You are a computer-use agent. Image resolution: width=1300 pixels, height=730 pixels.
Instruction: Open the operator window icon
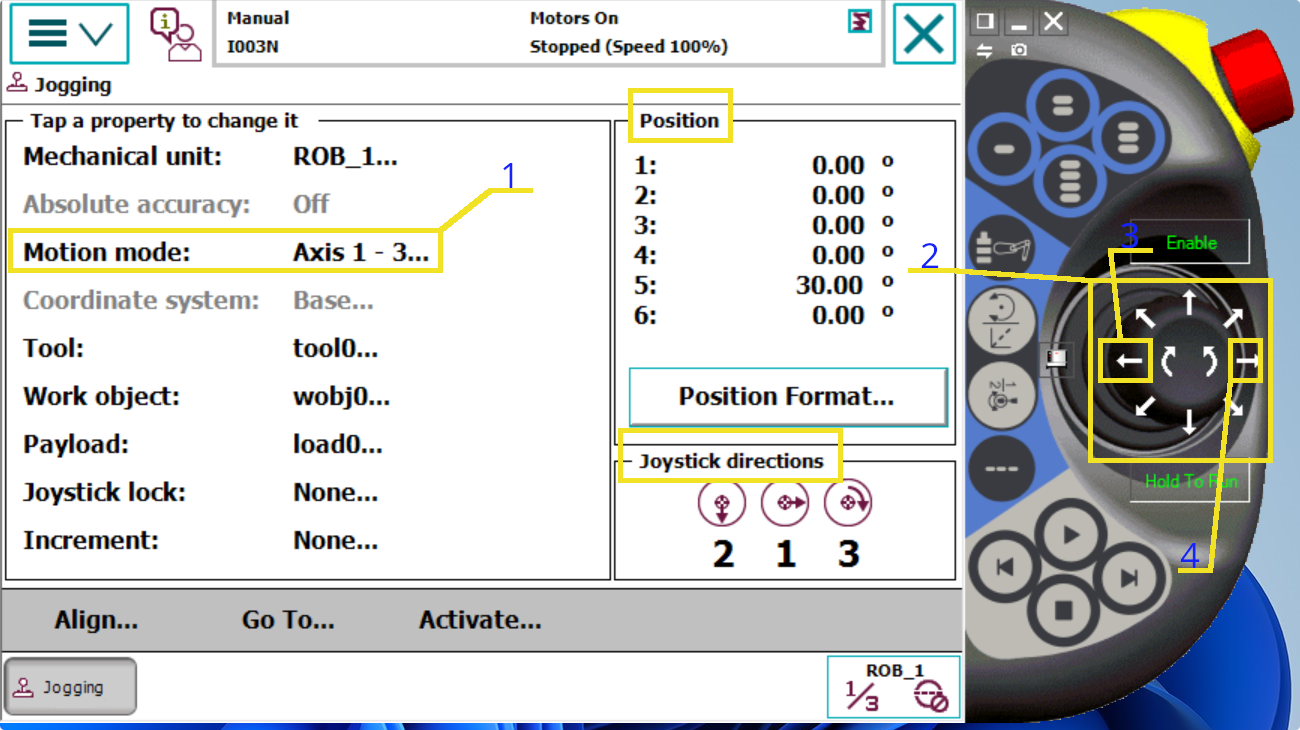click(x=175, y=34)
